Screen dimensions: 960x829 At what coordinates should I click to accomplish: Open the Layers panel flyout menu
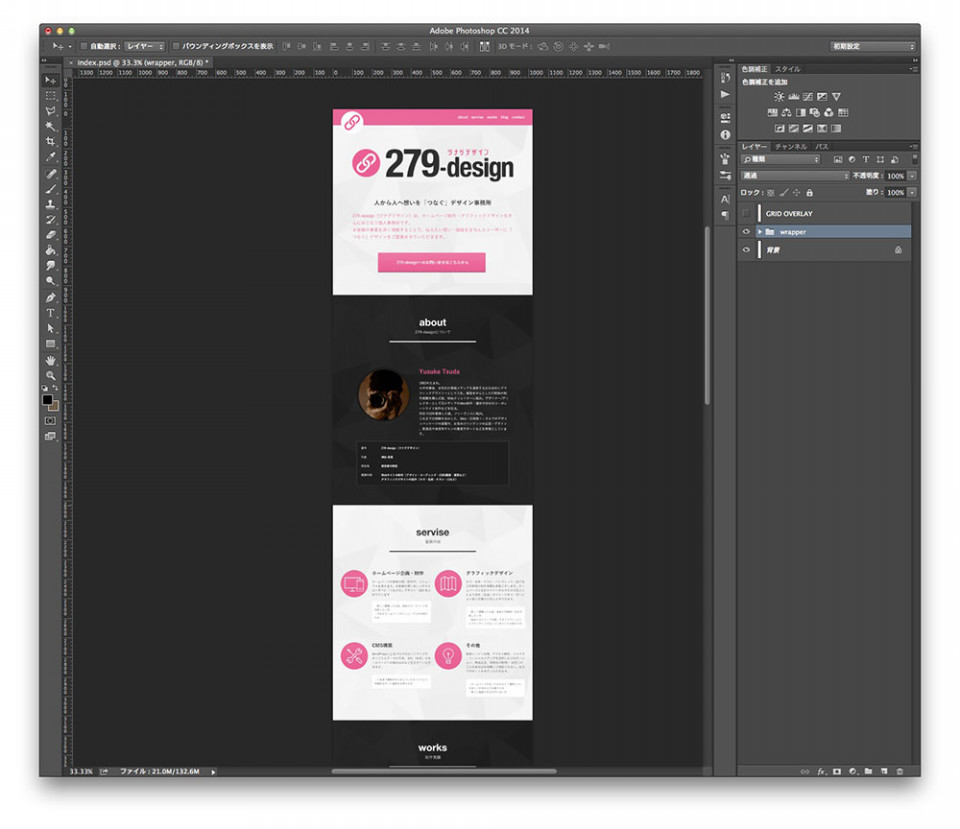913,147
